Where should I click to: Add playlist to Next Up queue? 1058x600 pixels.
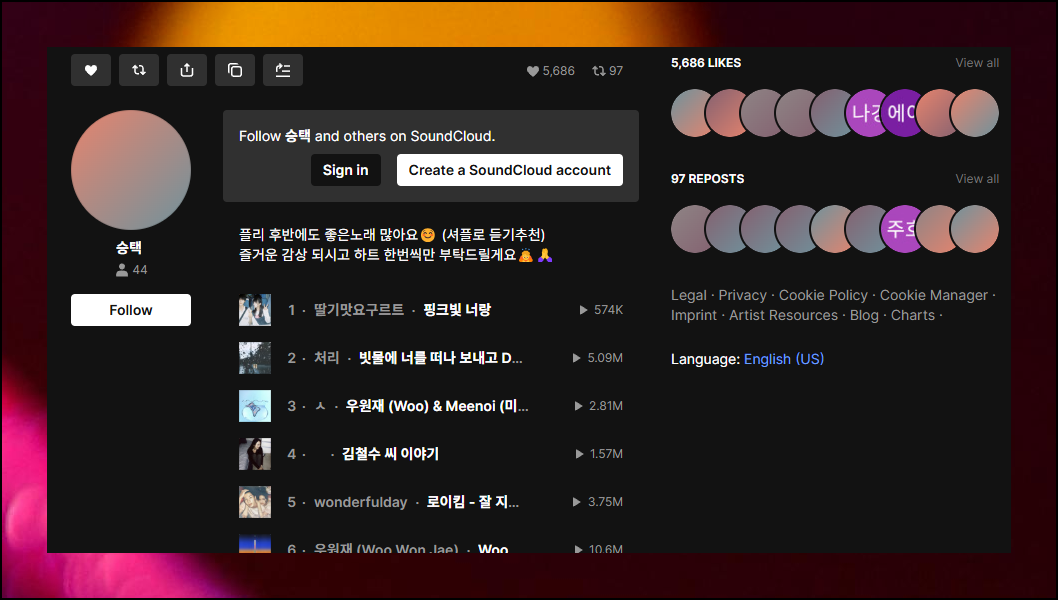coord(283,70)
